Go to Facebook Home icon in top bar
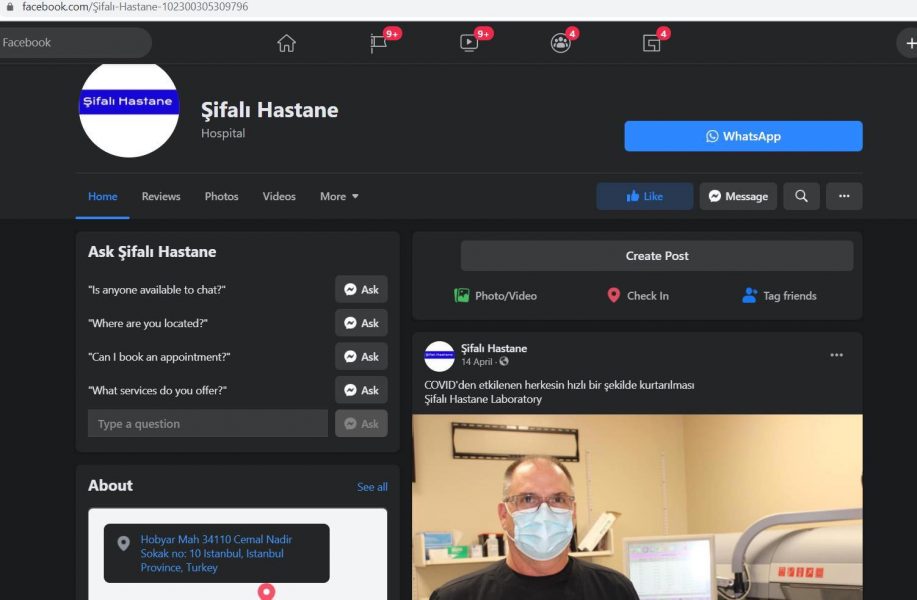The width and height of the screenshot is (917, 600). 286,43
